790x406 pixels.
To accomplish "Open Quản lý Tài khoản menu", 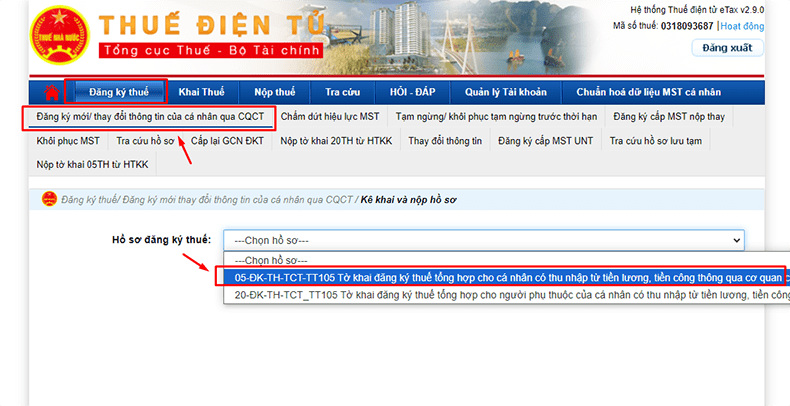I will (499, 93).
